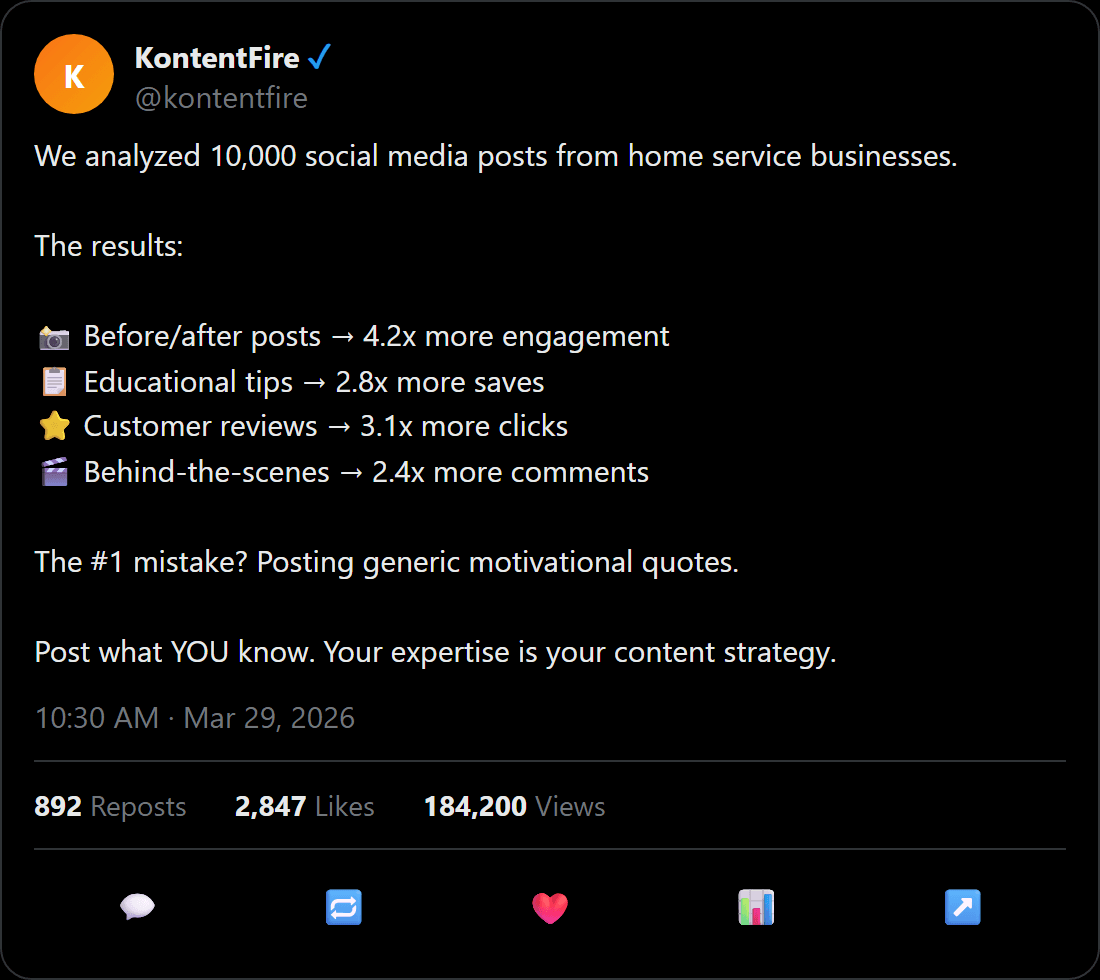Click the 184,200 Views counter
Image resolution: width=1100 pixels, height=980 pixels.
(514, 807)
